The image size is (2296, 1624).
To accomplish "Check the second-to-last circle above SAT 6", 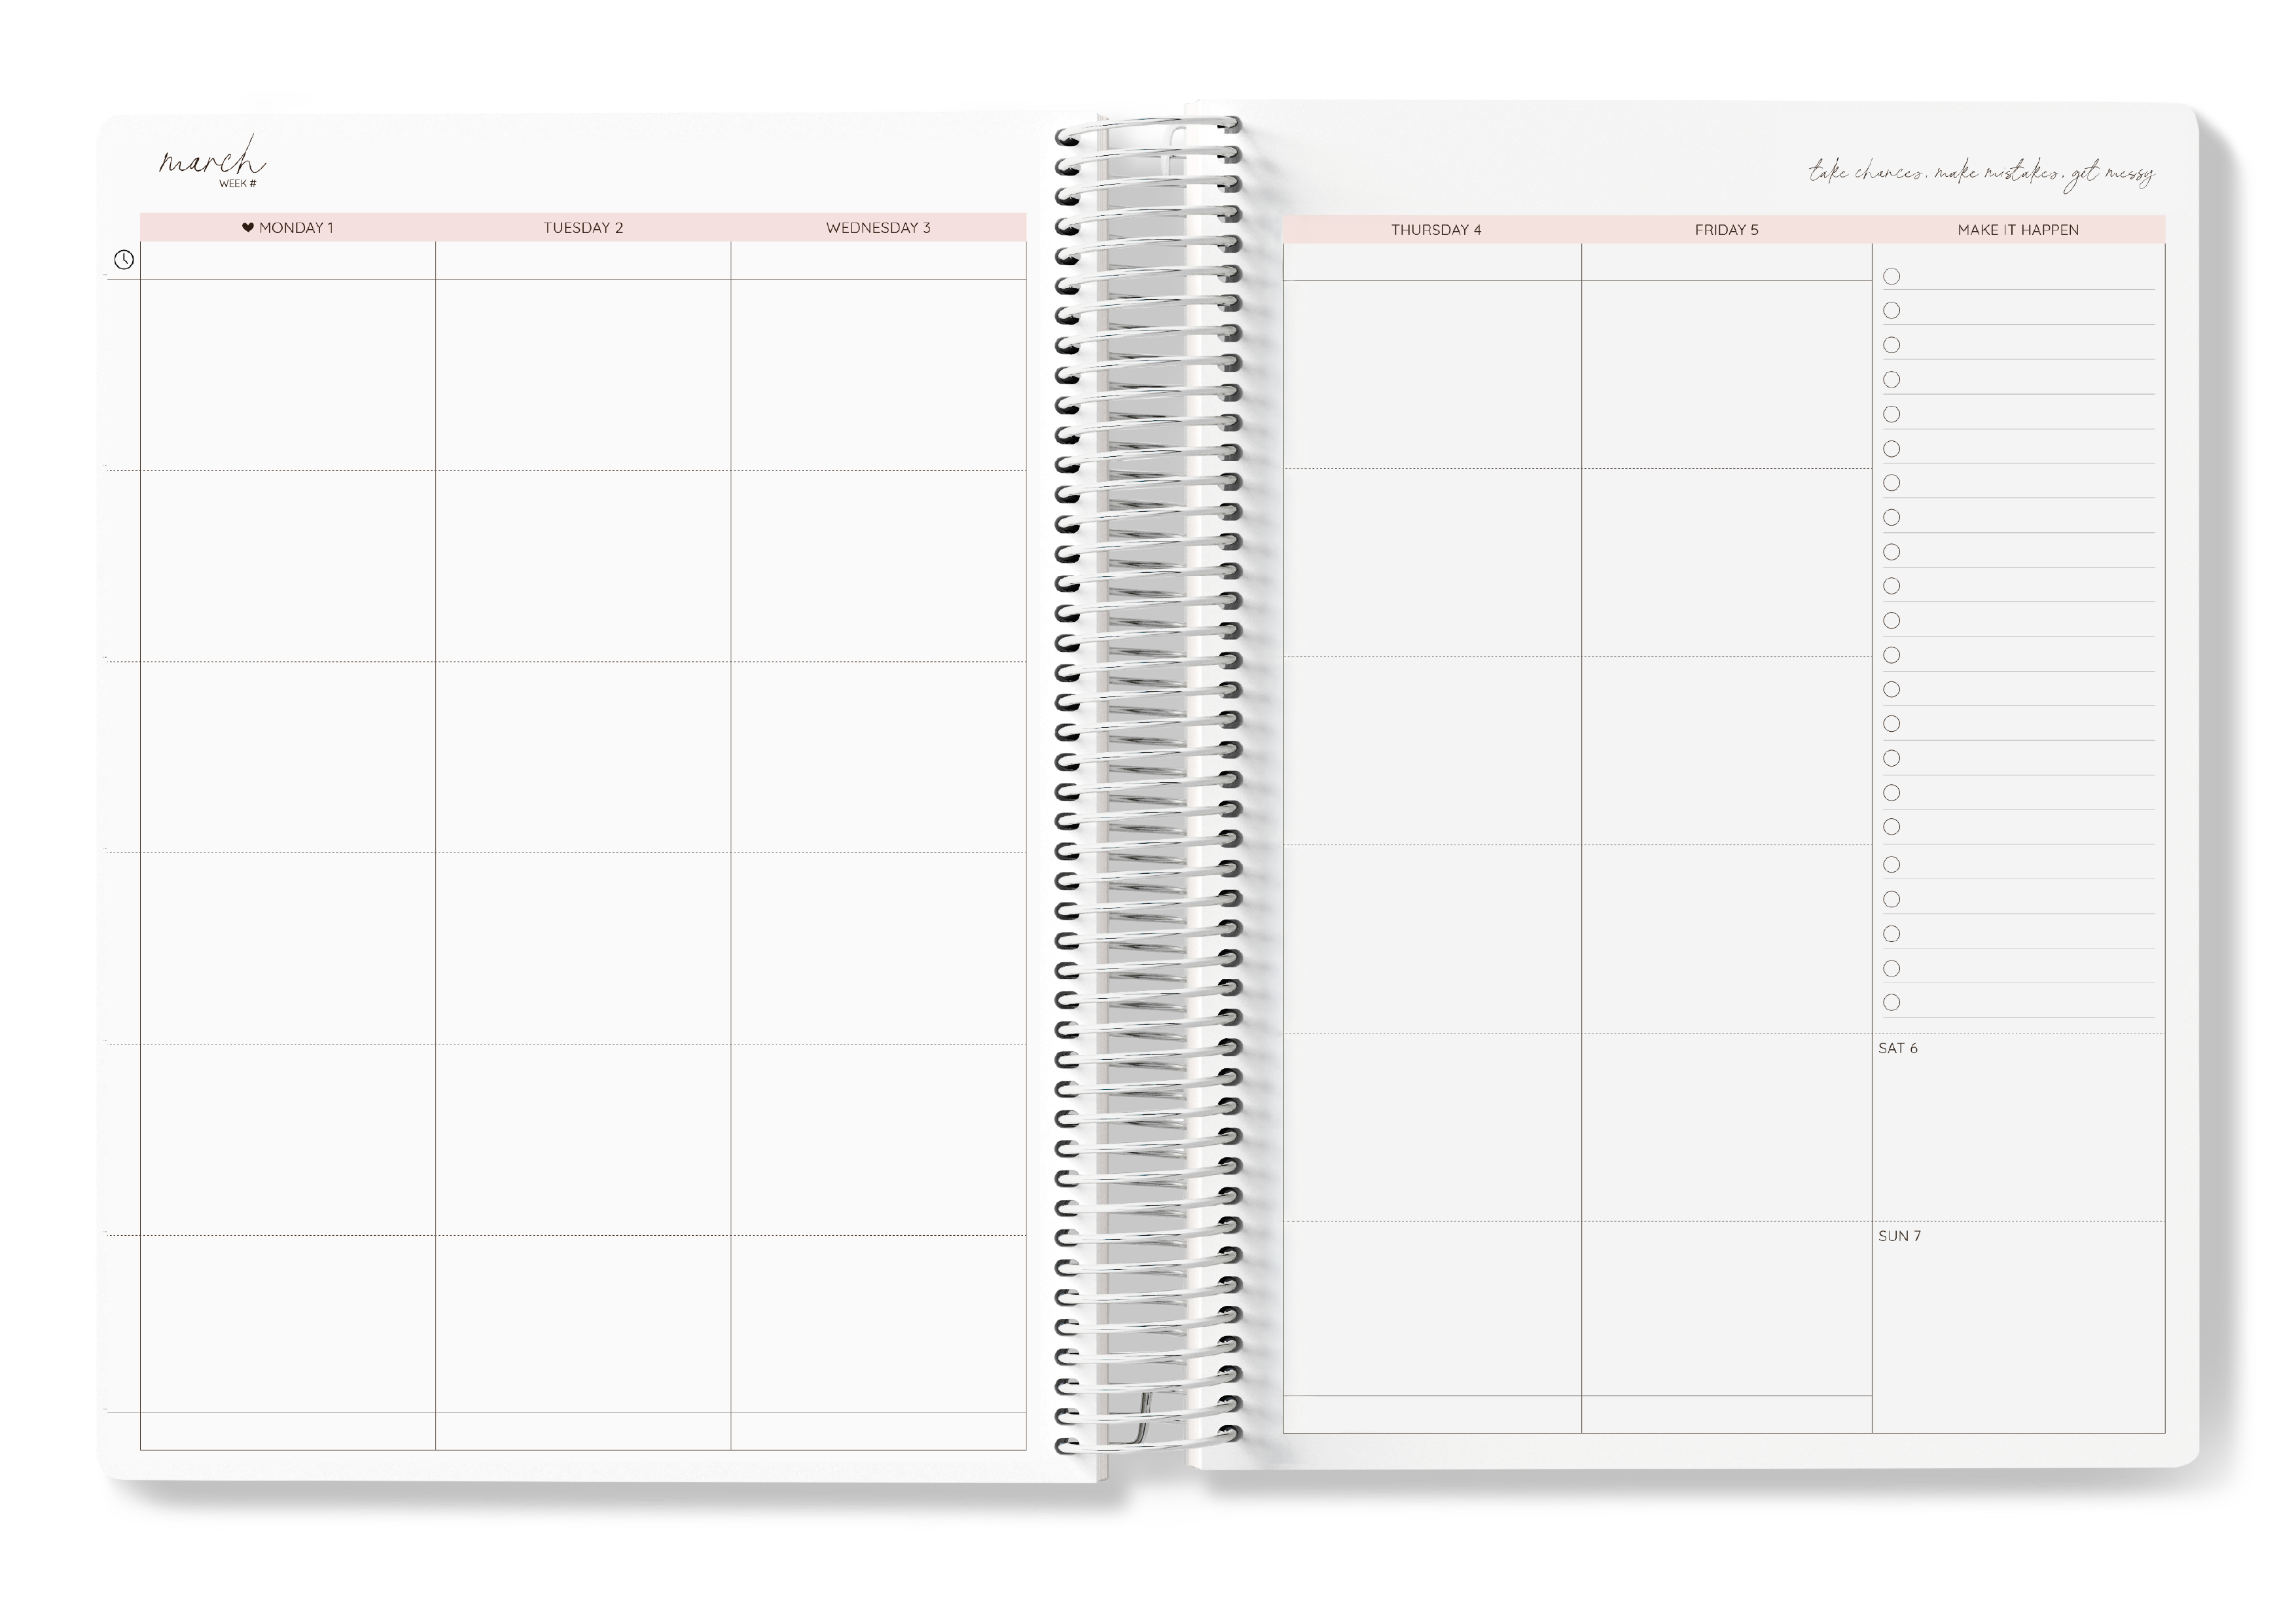I will [x=1892, y=968].
